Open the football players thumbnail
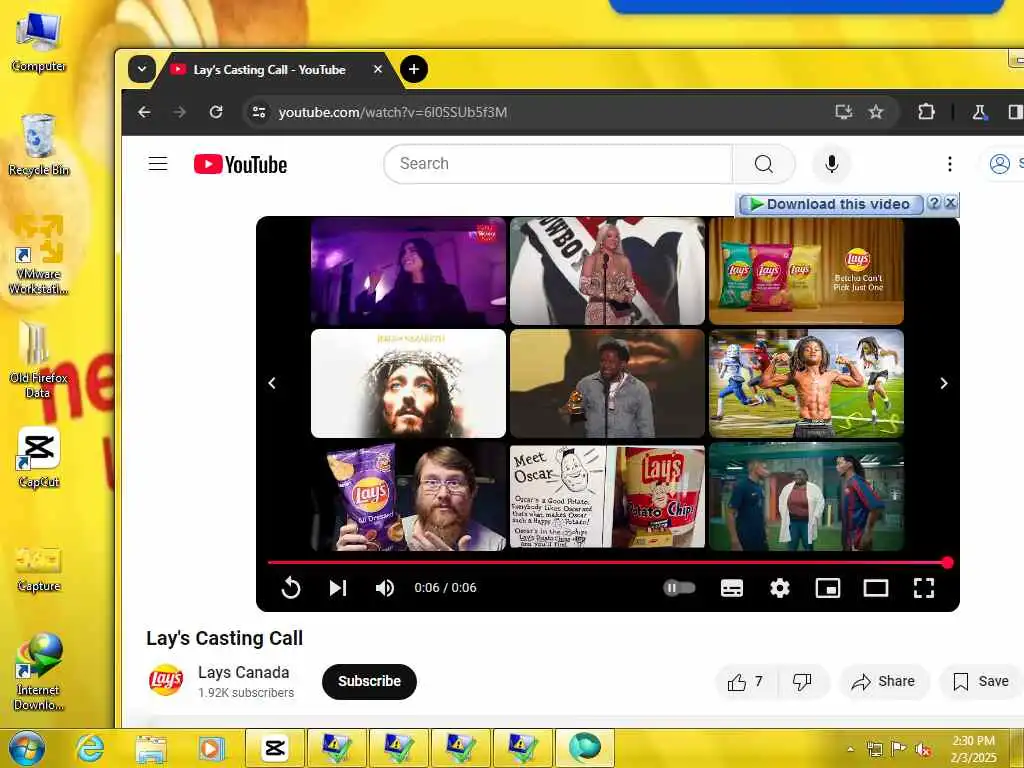 pos(807,383)
